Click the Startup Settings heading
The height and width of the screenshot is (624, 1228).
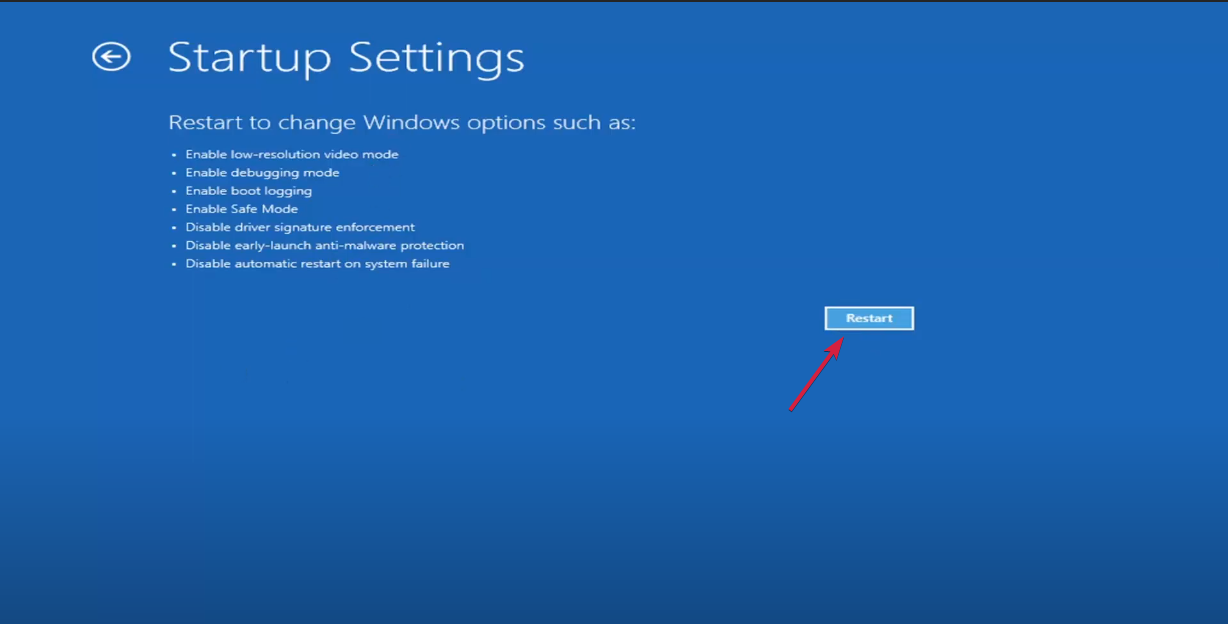(x=346, y=58)
